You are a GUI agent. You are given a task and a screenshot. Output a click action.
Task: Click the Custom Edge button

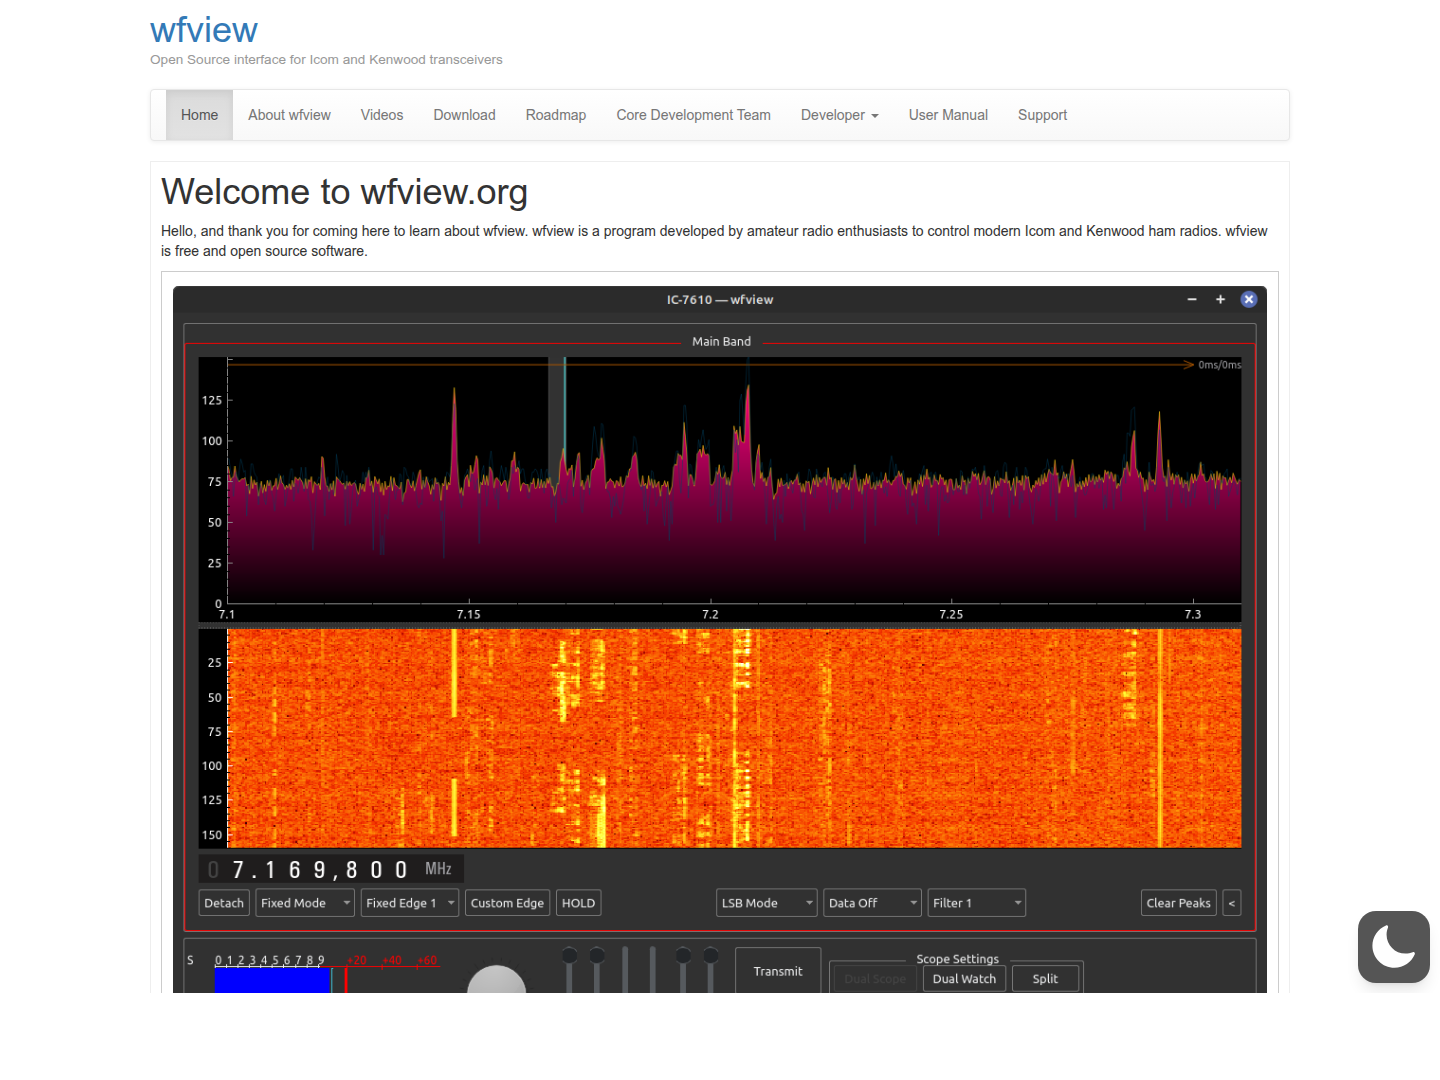coord(507,903)
